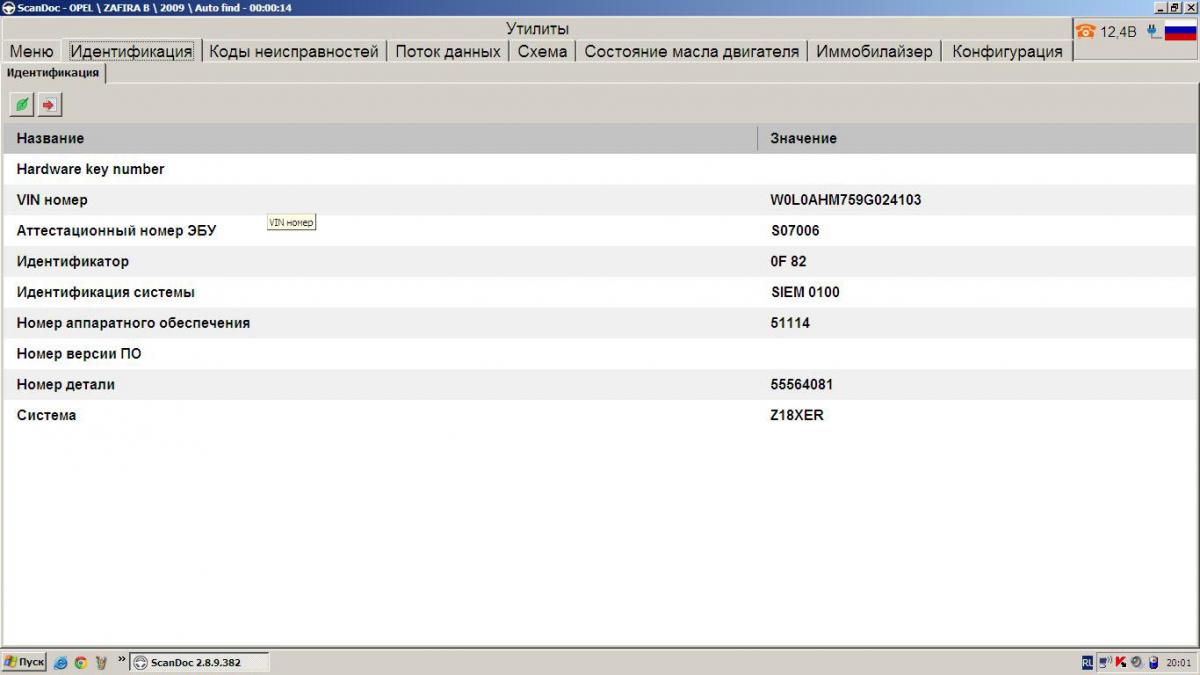Select the Идентификатор row label

[x=72, y=262]
